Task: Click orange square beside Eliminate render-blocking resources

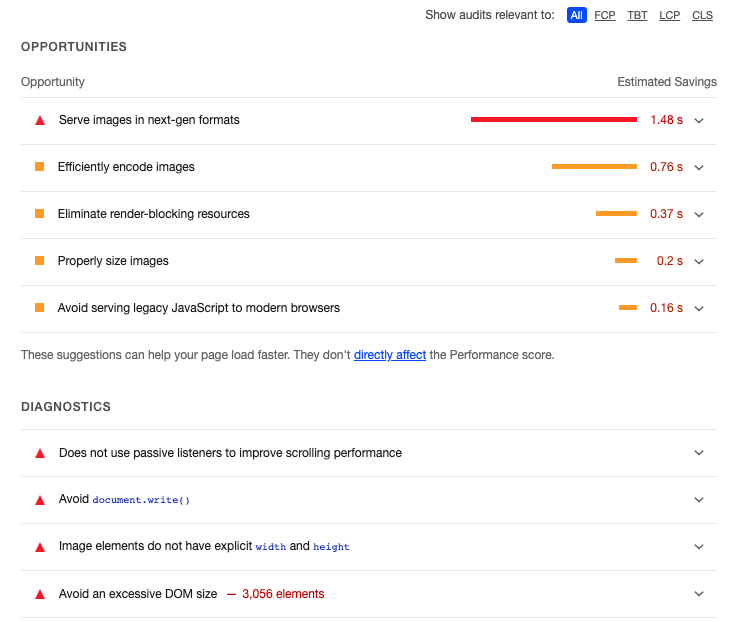Action: (40, 214)
